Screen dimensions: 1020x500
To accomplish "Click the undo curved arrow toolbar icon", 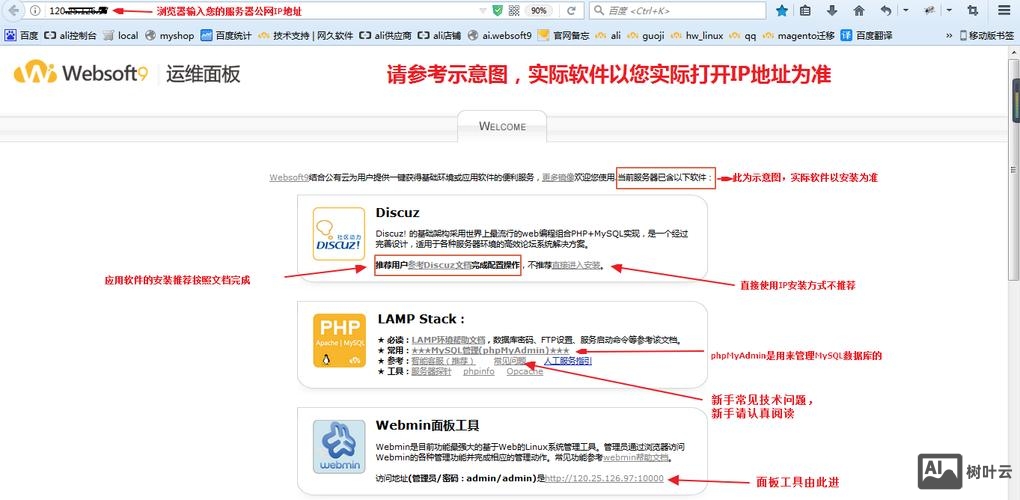I will [x=886, y=10].
